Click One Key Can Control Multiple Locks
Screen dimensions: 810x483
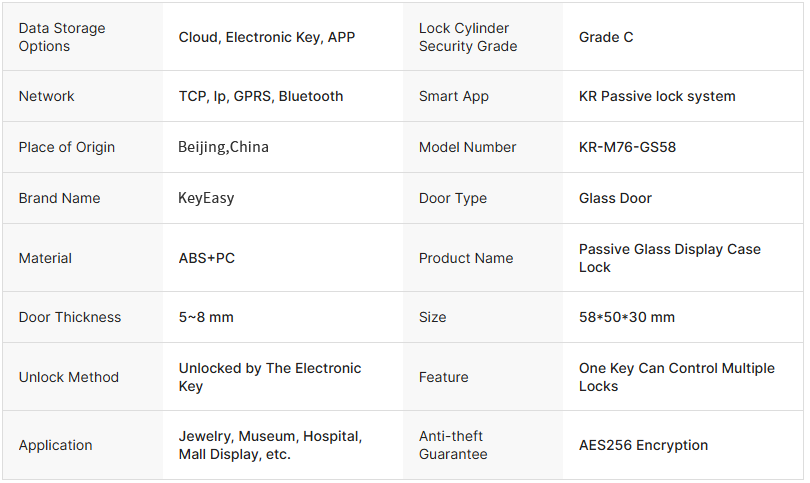click(x=676, y=377)
